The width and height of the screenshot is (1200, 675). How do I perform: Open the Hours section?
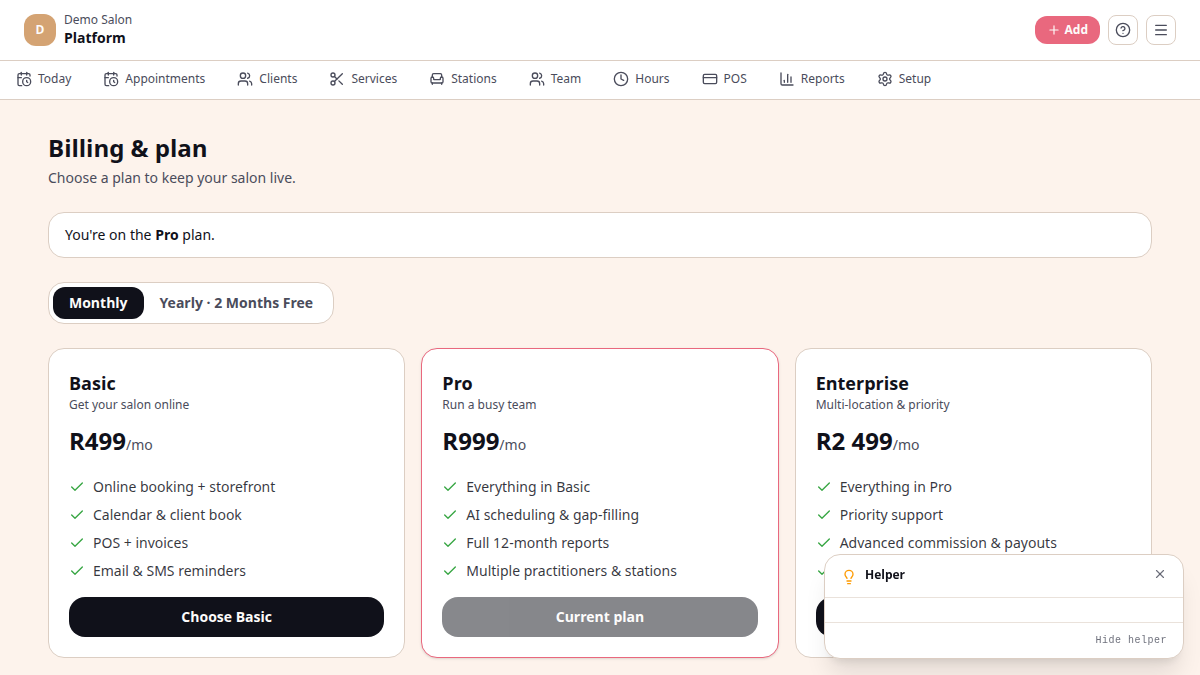[x=641, y=79]
